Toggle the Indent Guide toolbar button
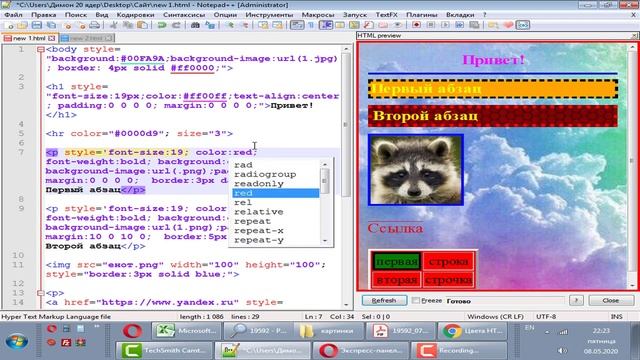The height and width of the screenshot is (360, 640). coord(326,25)
